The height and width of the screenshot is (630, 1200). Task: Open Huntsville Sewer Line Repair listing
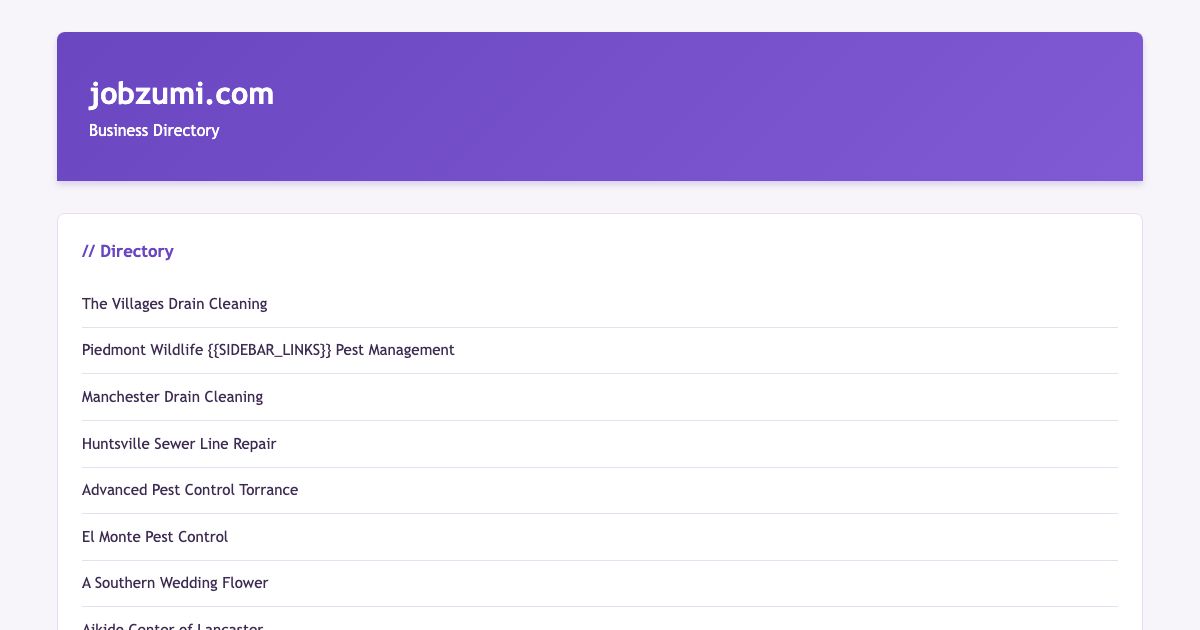pos(179,444)
